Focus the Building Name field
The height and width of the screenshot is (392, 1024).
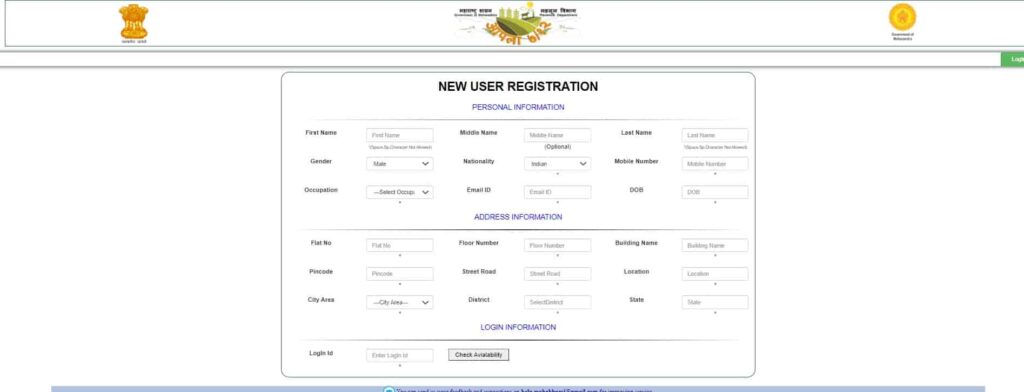coord(714,245)
